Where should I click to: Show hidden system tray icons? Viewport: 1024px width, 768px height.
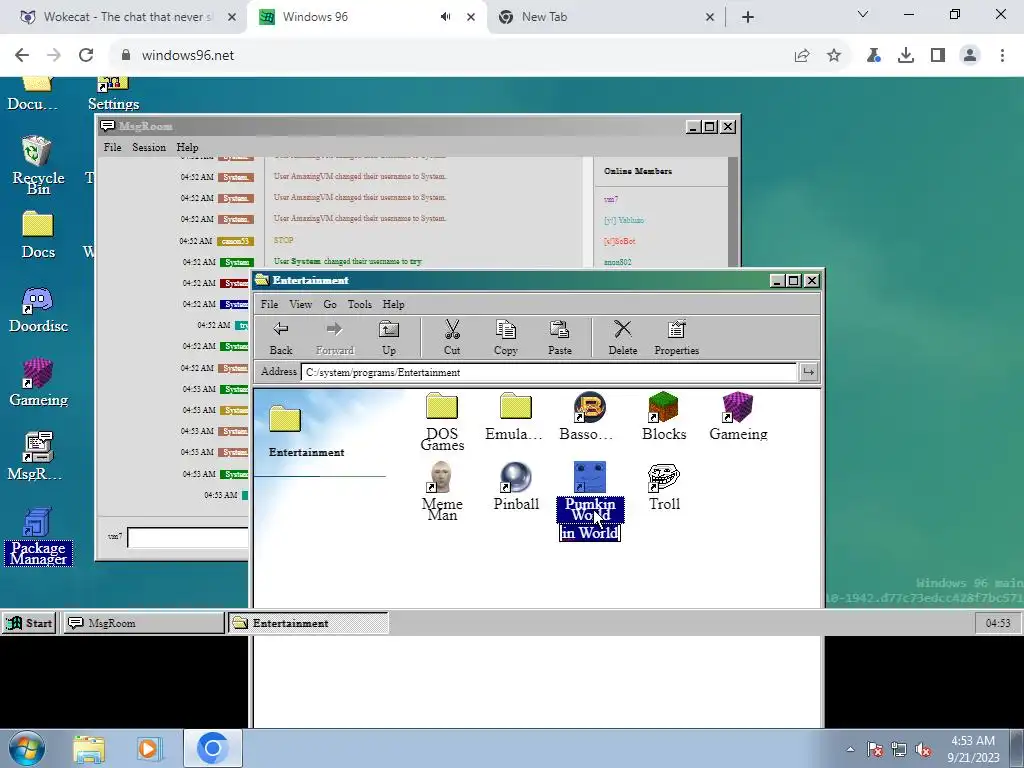point(850,749)
